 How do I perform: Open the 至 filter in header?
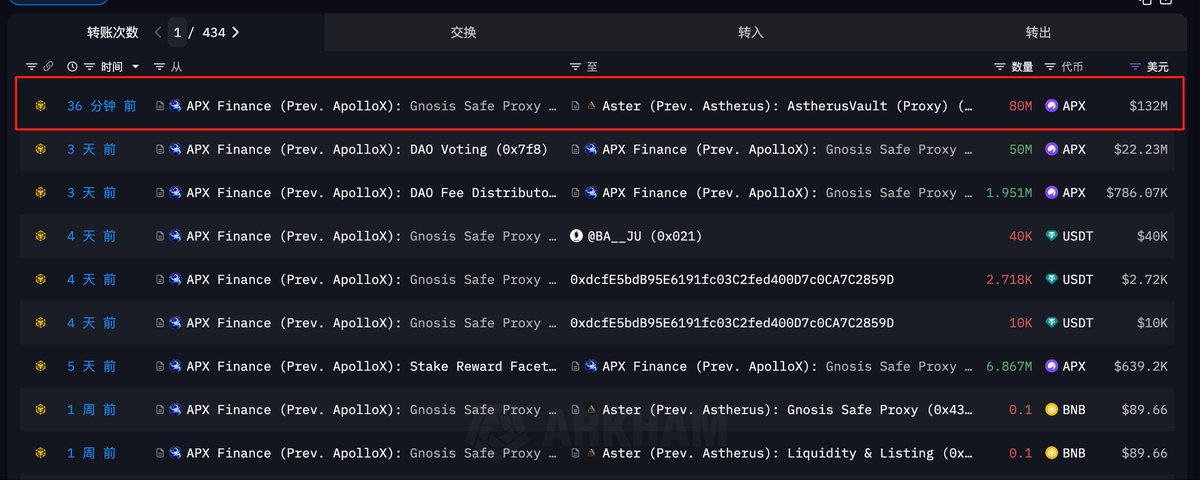coord(575,67)
